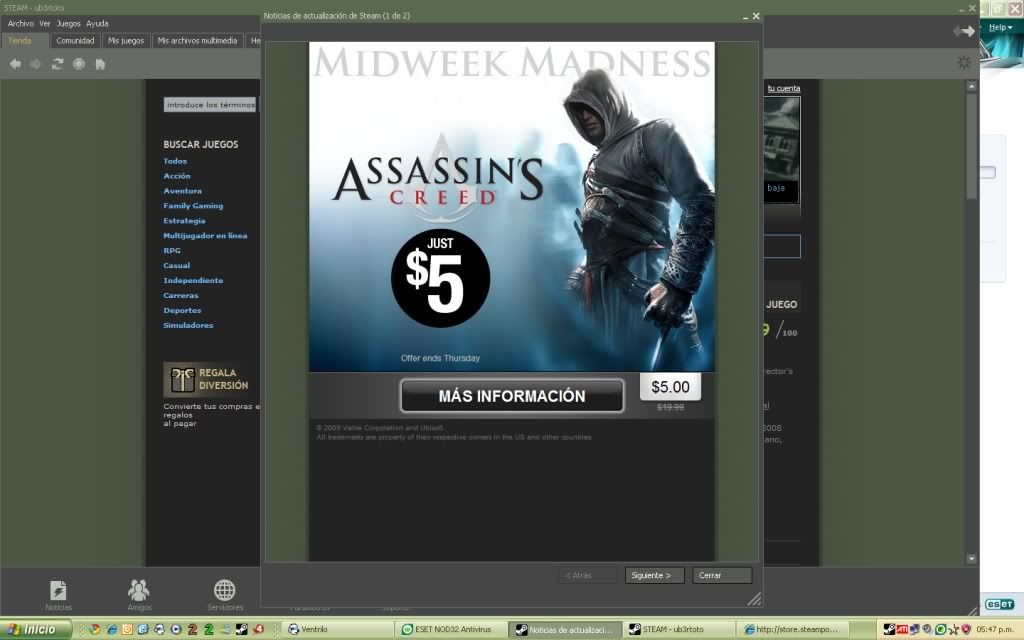Open the Servidores globe icon
The width and height of the screenshot is (1024, 640).
coord(225,595)
